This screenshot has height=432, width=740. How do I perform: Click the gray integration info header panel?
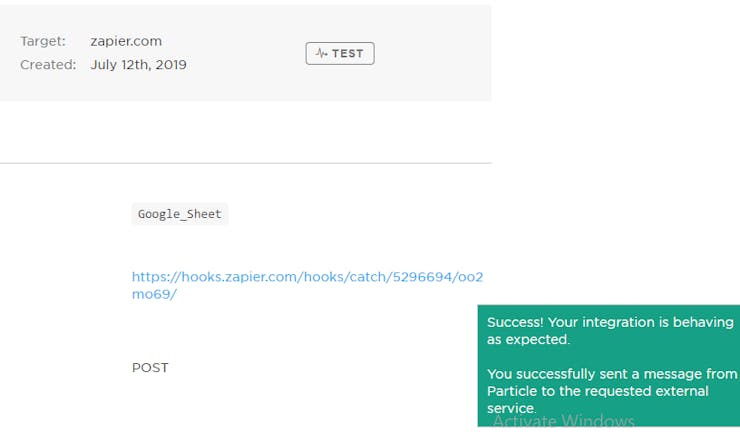(245, 53)
